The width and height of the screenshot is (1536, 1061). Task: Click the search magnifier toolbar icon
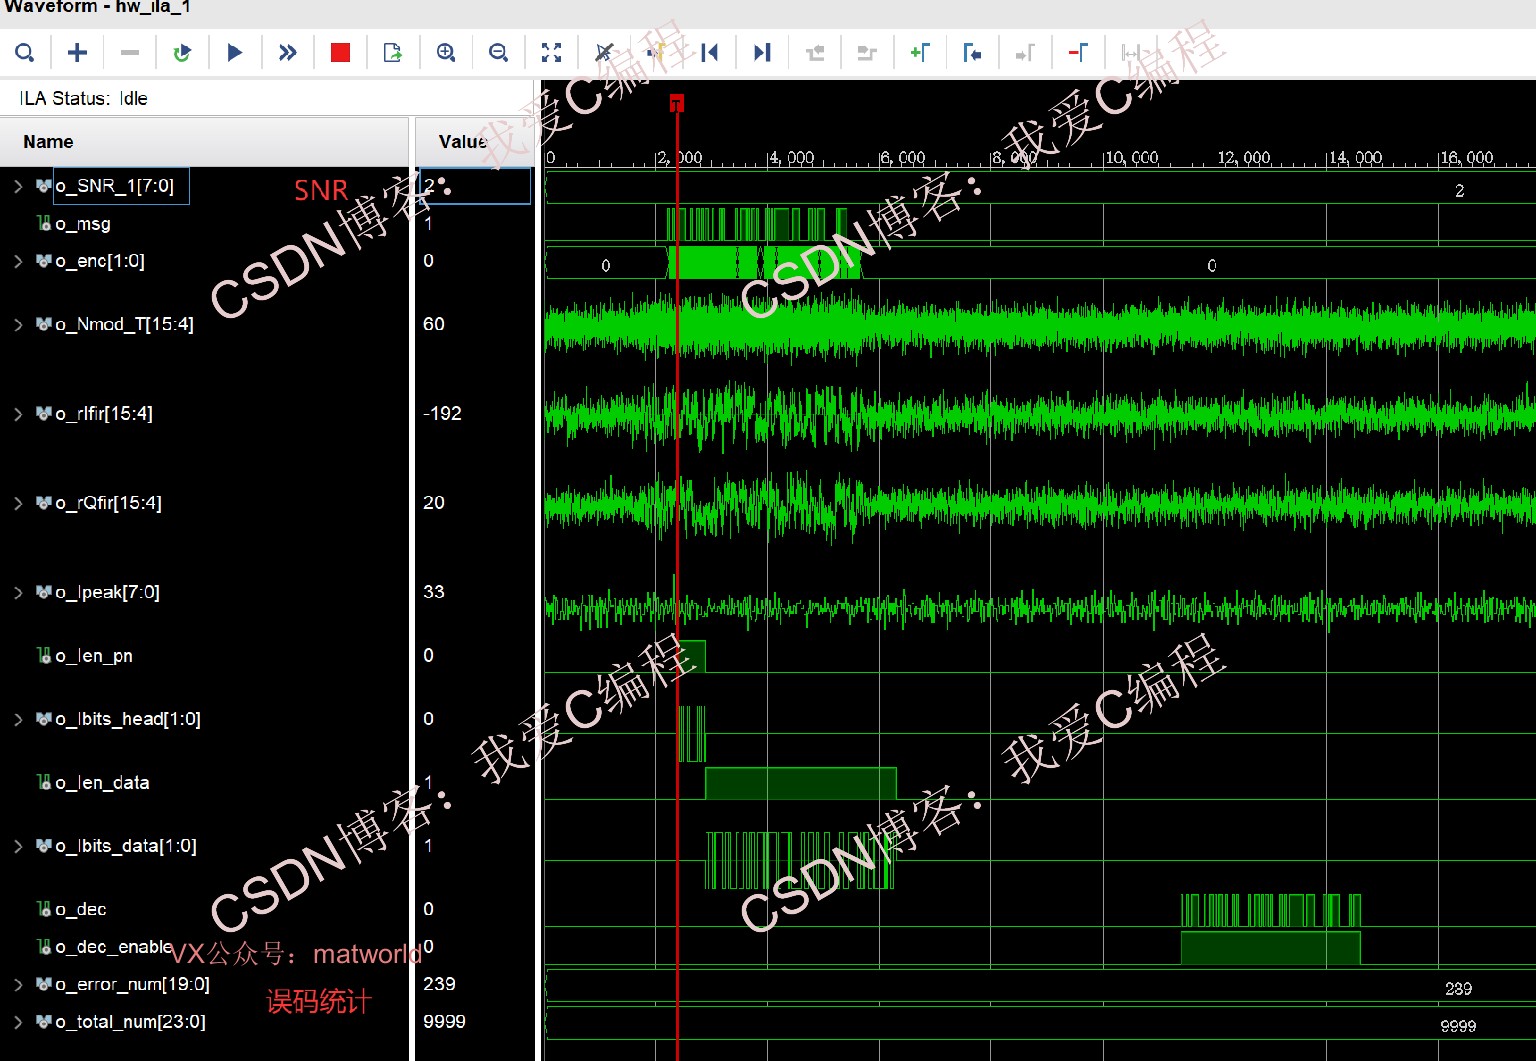point(25,53)
